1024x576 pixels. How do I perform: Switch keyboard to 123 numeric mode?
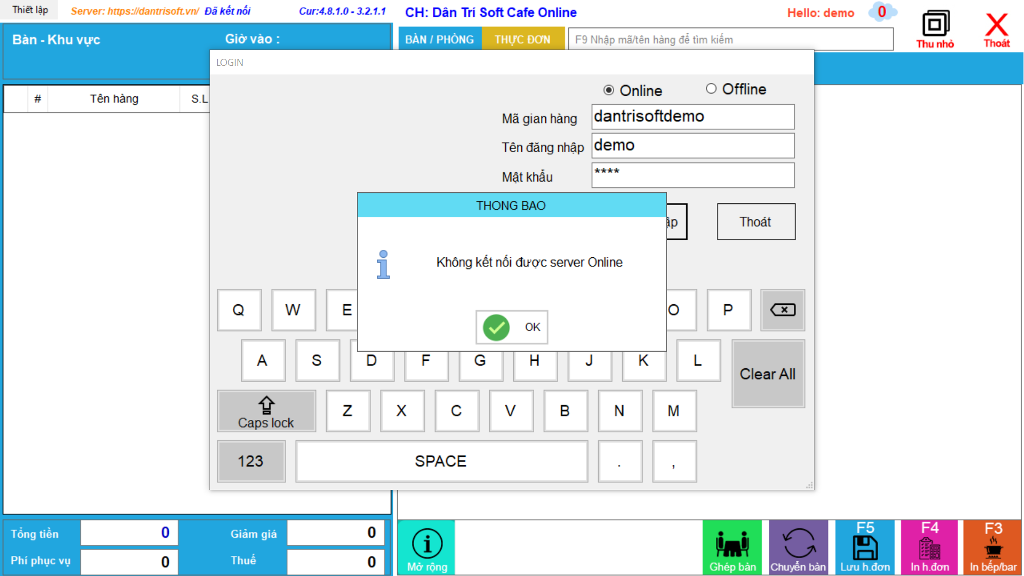point(251,461)
